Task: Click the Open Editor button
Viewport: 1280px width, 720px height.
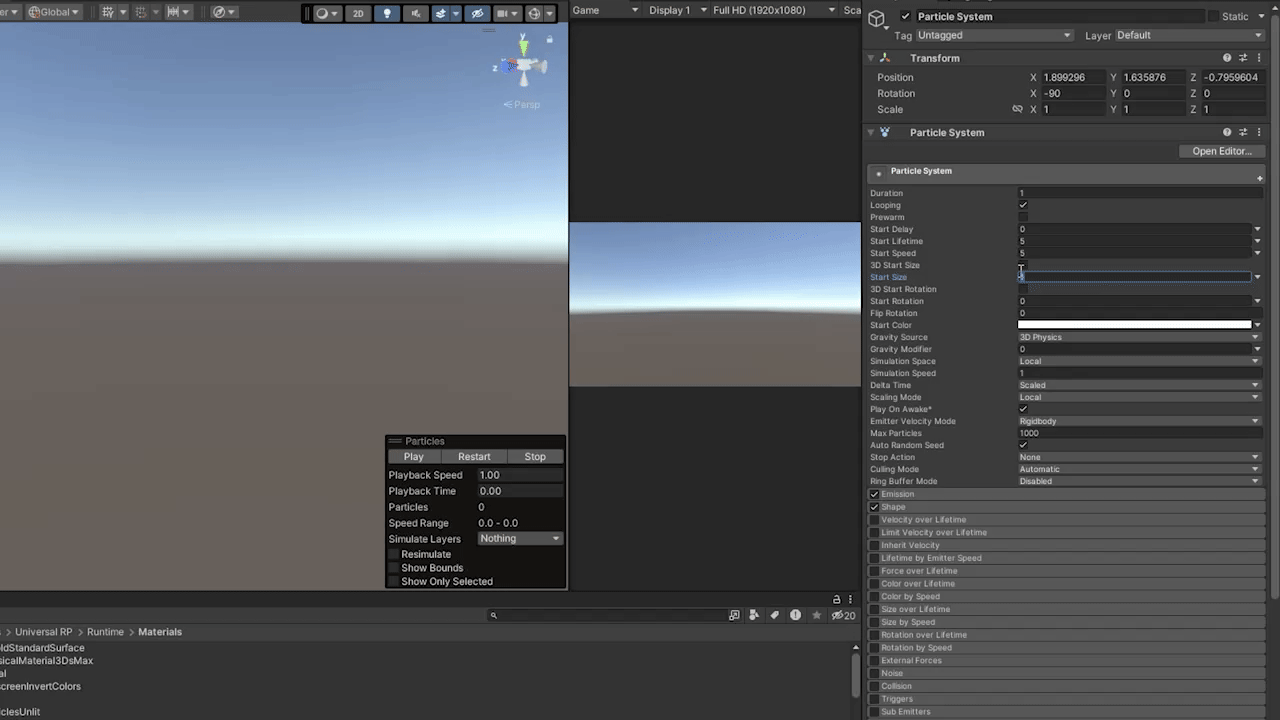Action: pyautogui.click(x=1221, y=151)
